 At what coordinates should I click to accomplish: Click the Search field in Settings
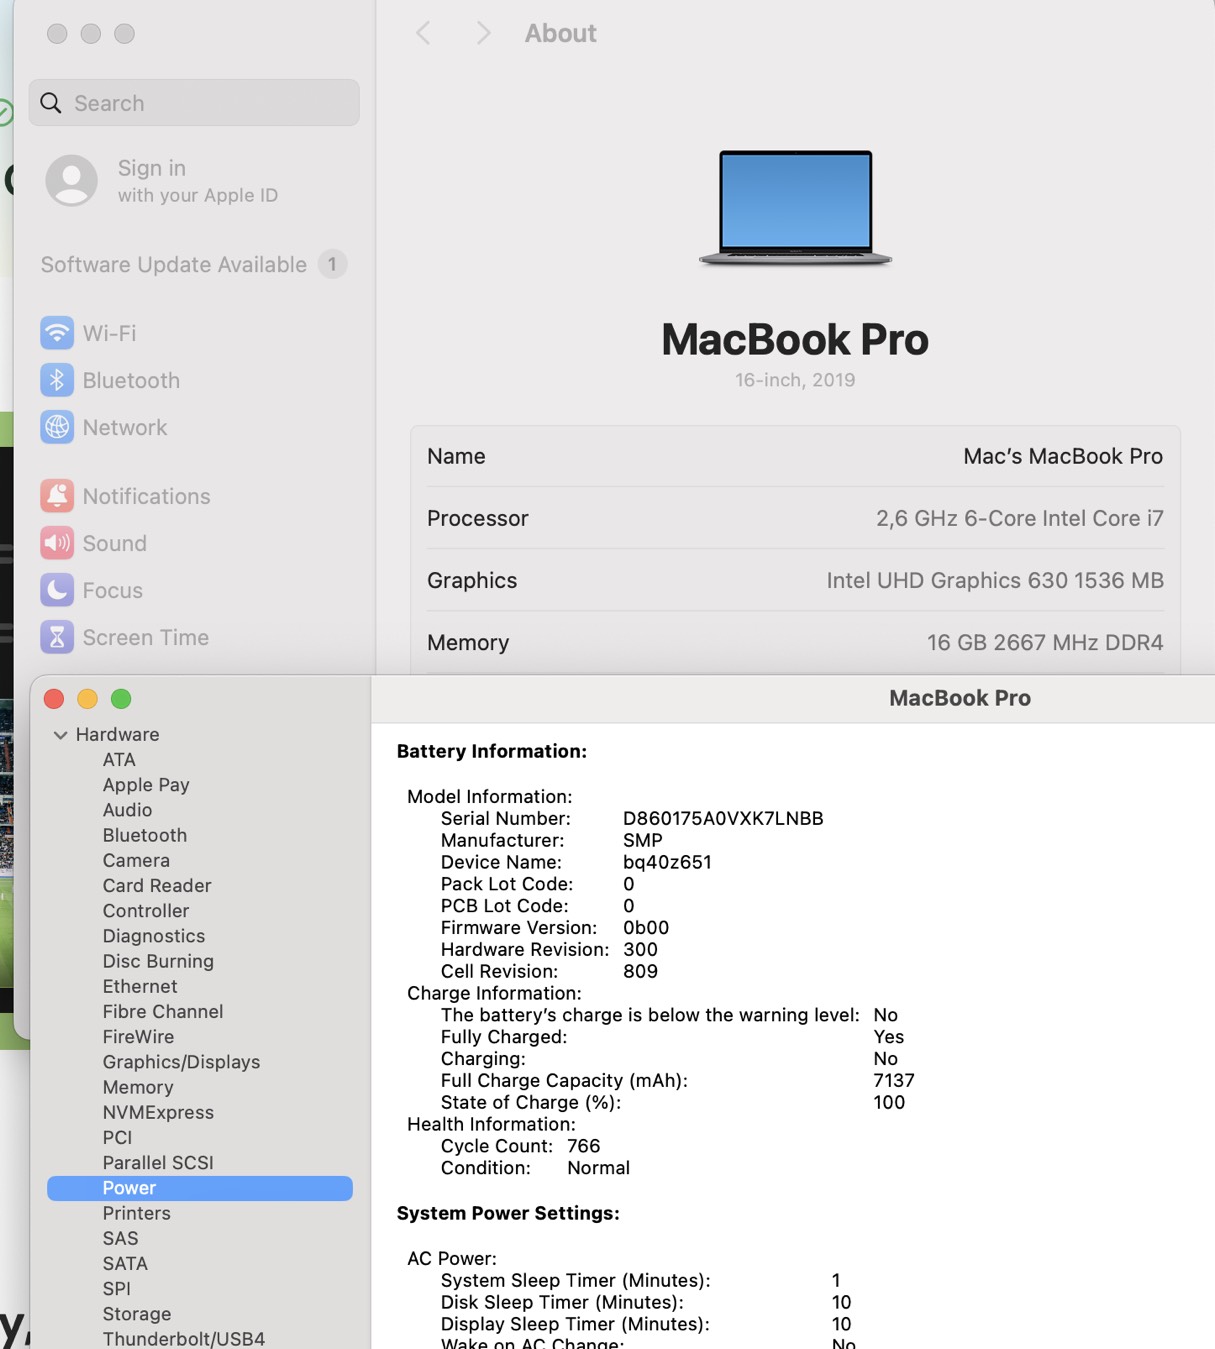[x=195, y=103]
